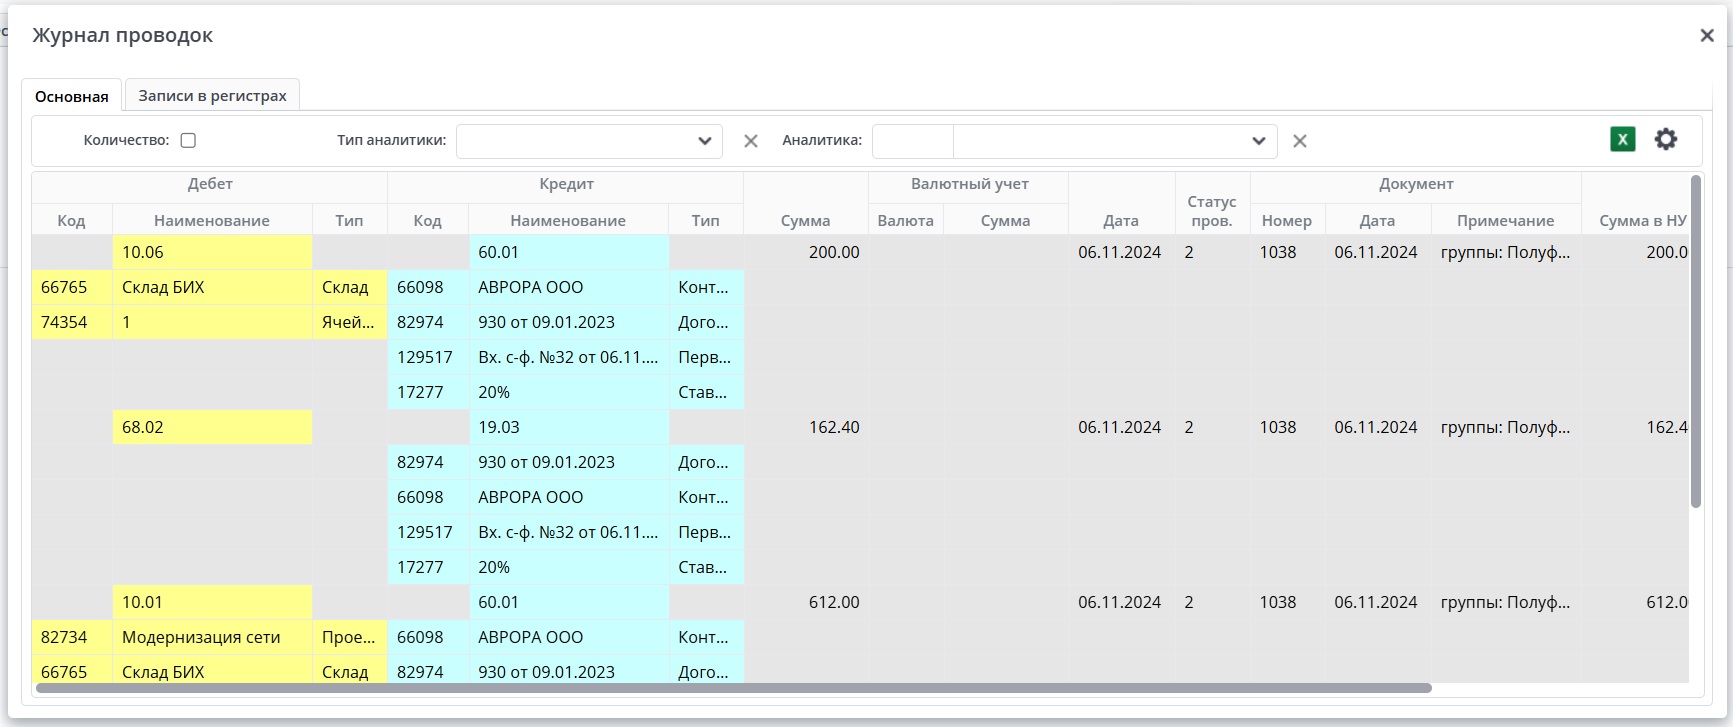Screen dimensions: 1733x727
Task: Click the Примечание column header
Action: click(1505, 221)
